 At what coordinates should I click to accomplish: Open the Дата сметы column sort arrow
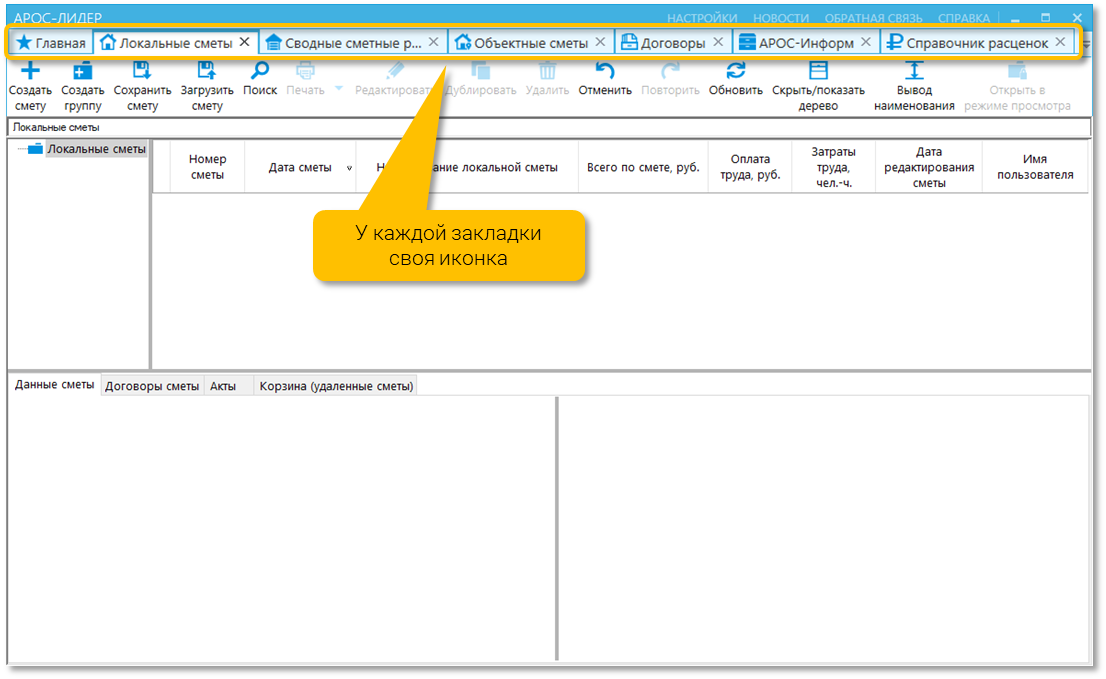[x=348, y=168]
